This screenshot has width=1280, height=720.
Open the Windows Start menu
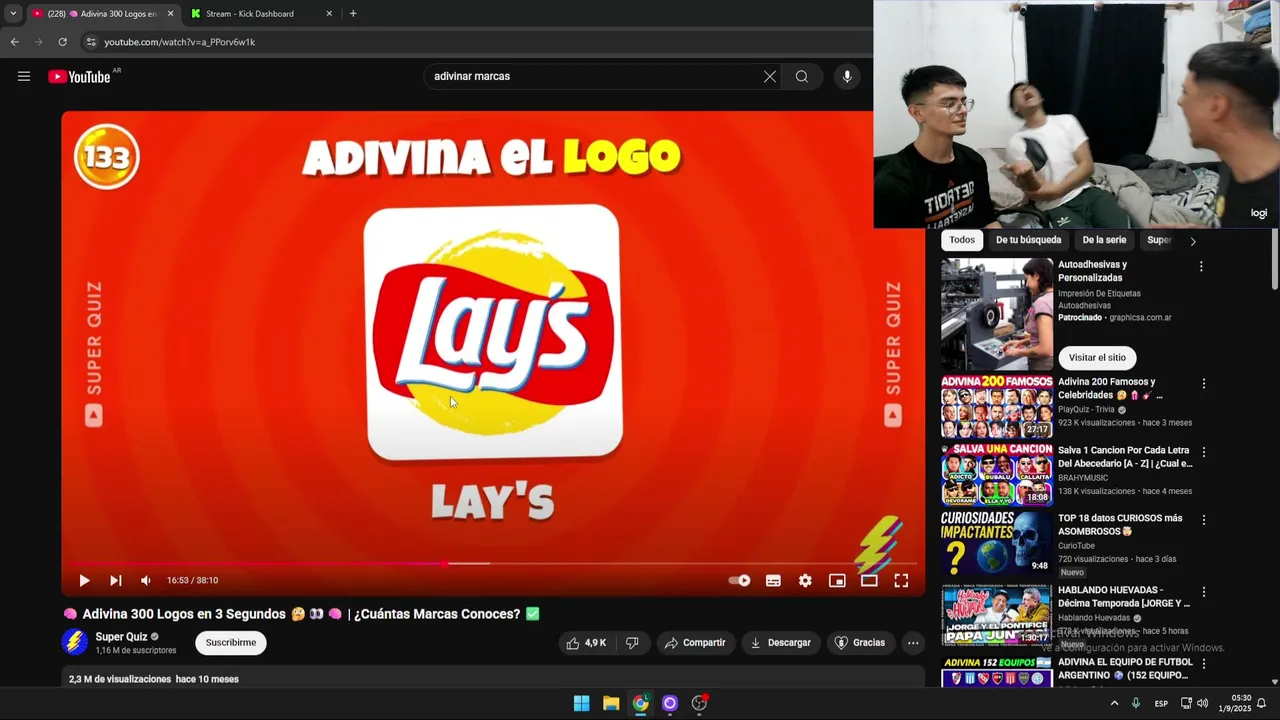pos(581,703)
